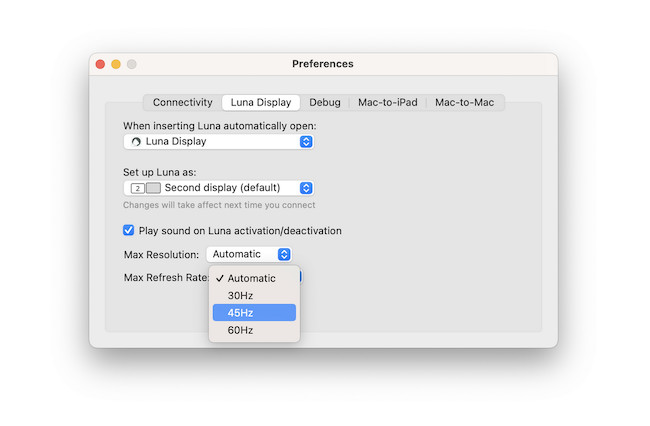
Task: Choose Automatic in the refresh rate menu
Action: [254, 278]
